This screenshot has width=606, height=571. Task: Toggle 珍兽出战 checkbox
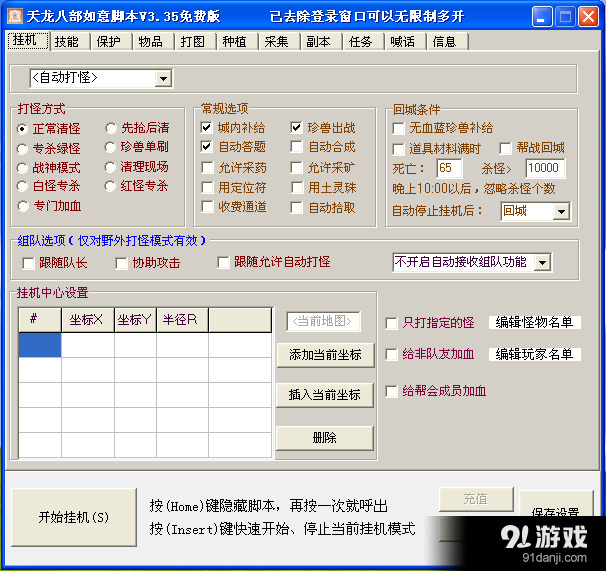point(297,128)
